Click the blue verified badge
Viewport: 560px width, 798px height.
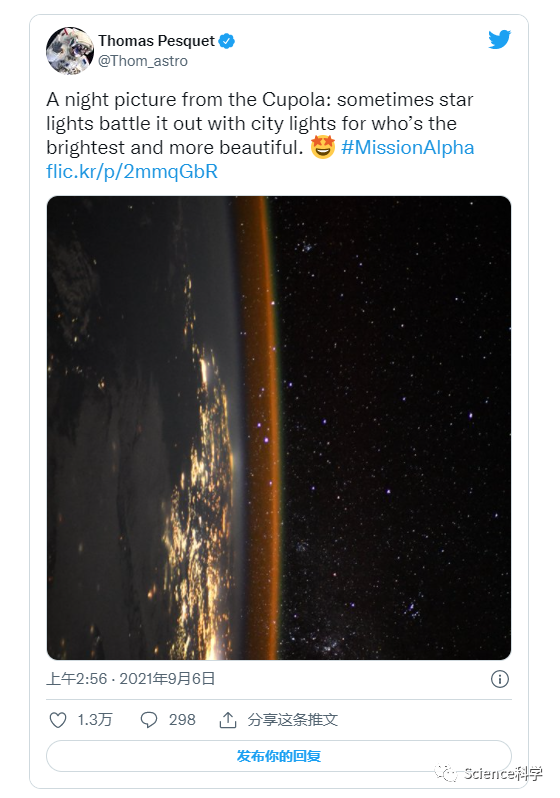coord(227,41)
